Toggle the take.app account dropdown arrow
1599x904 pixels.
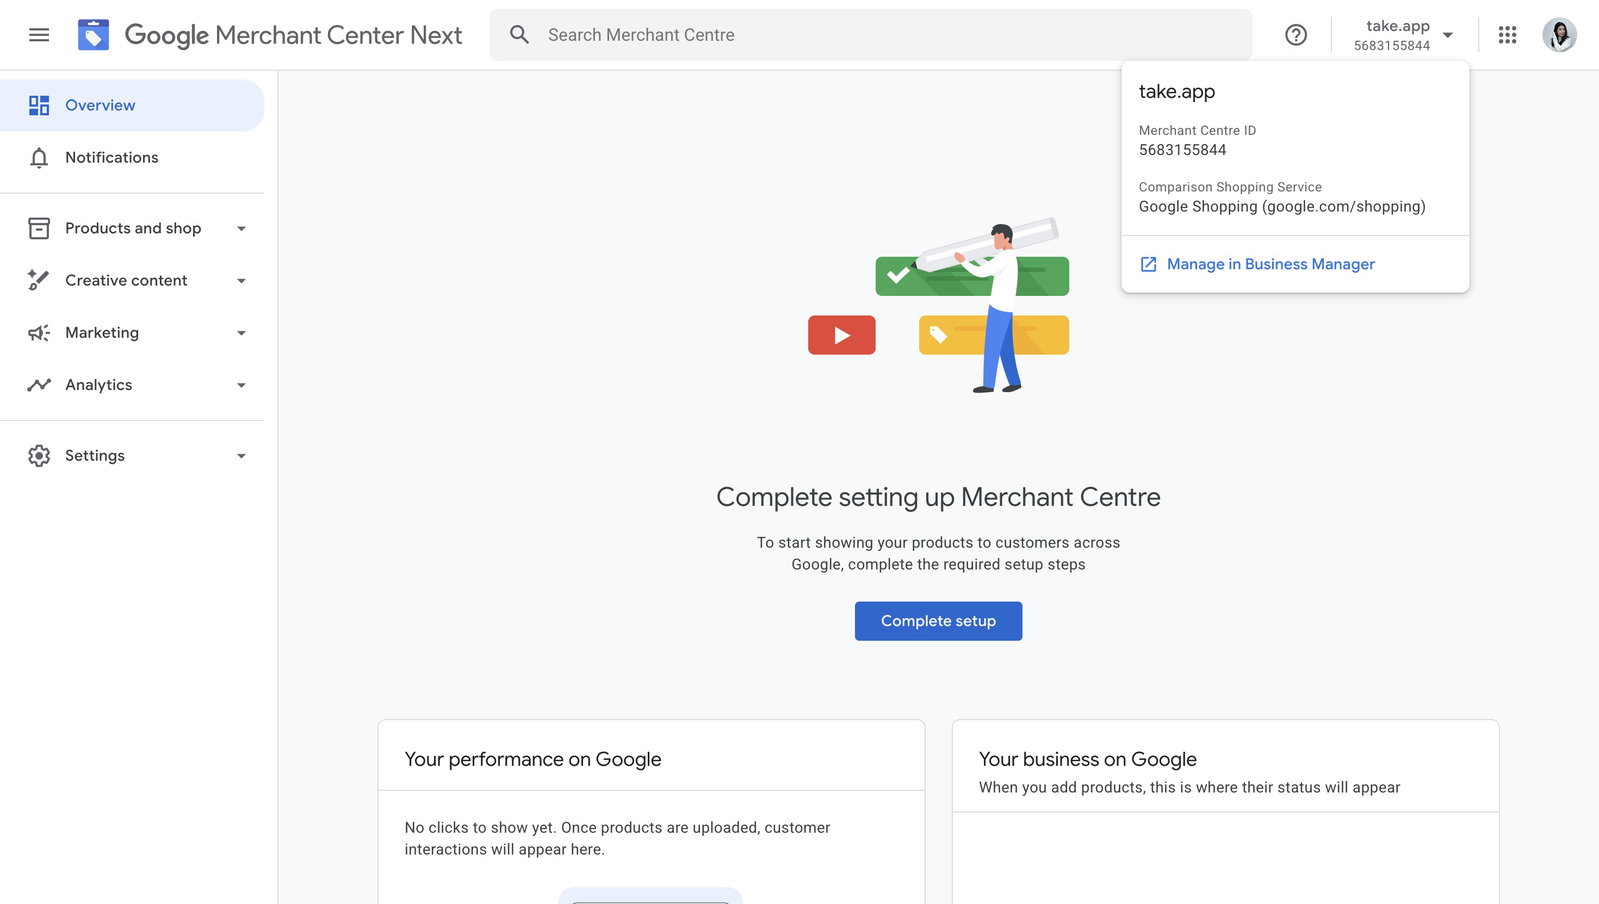[x=1447, y=35]
